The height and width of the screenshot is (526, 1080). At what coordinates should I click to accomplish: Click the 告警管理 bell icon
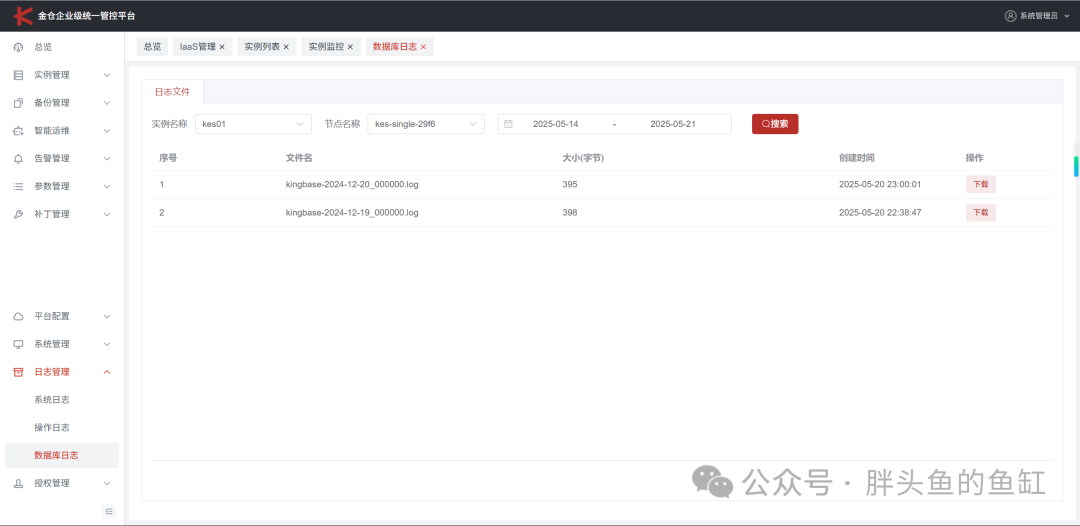click(19, 158)
